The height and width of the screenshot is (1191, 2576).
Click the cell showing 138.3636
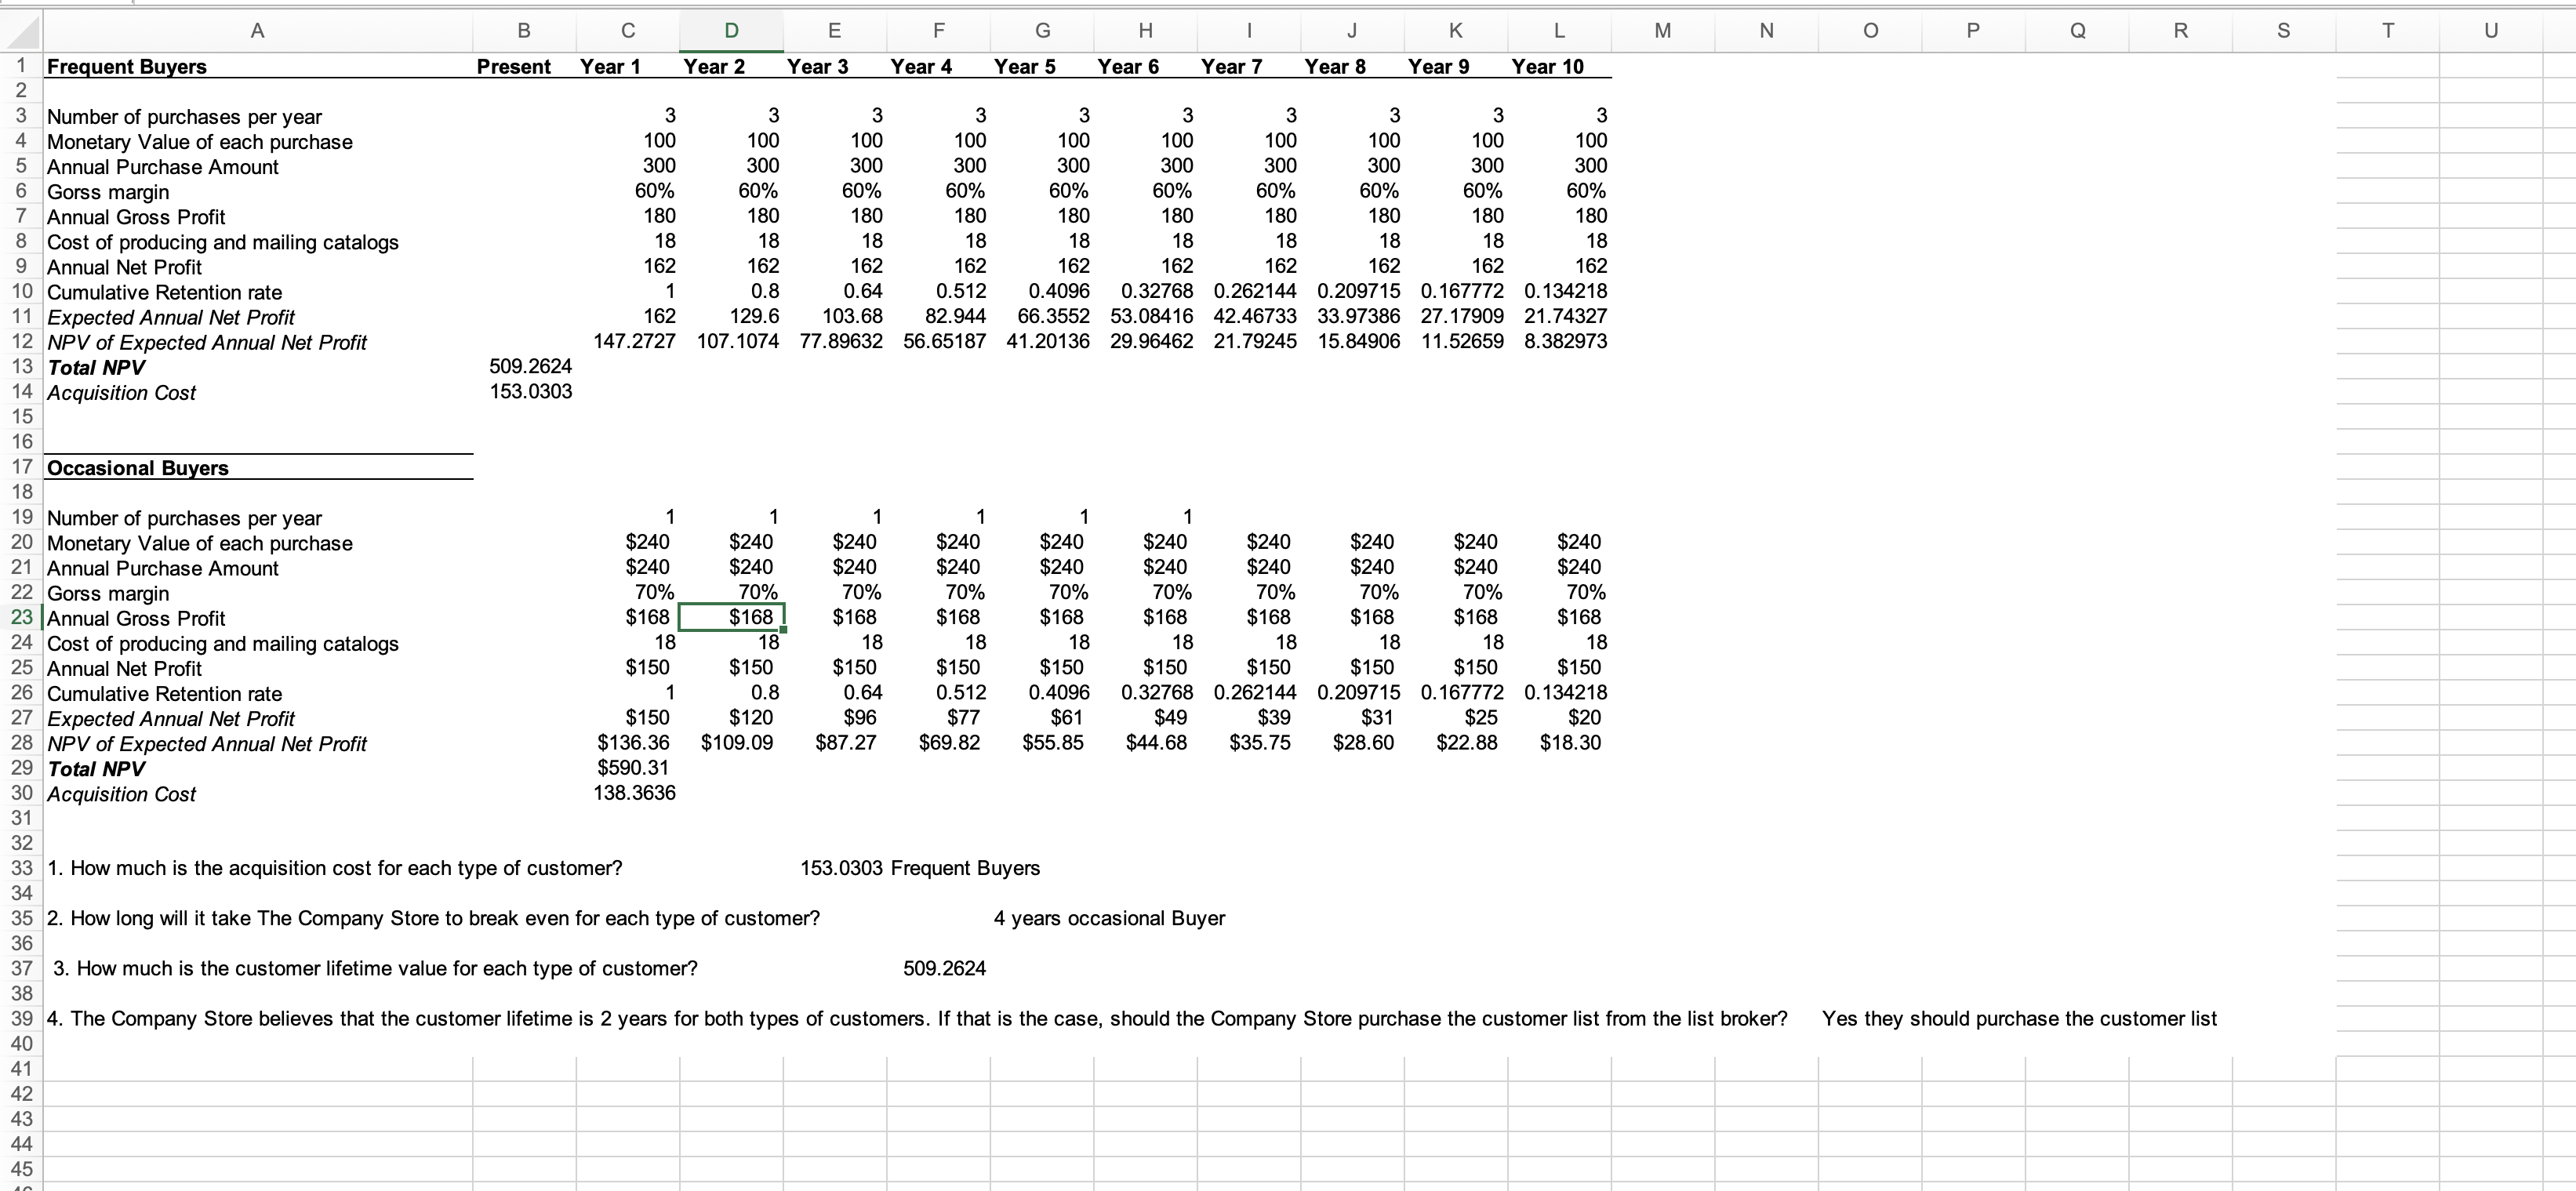click(634, 793)
